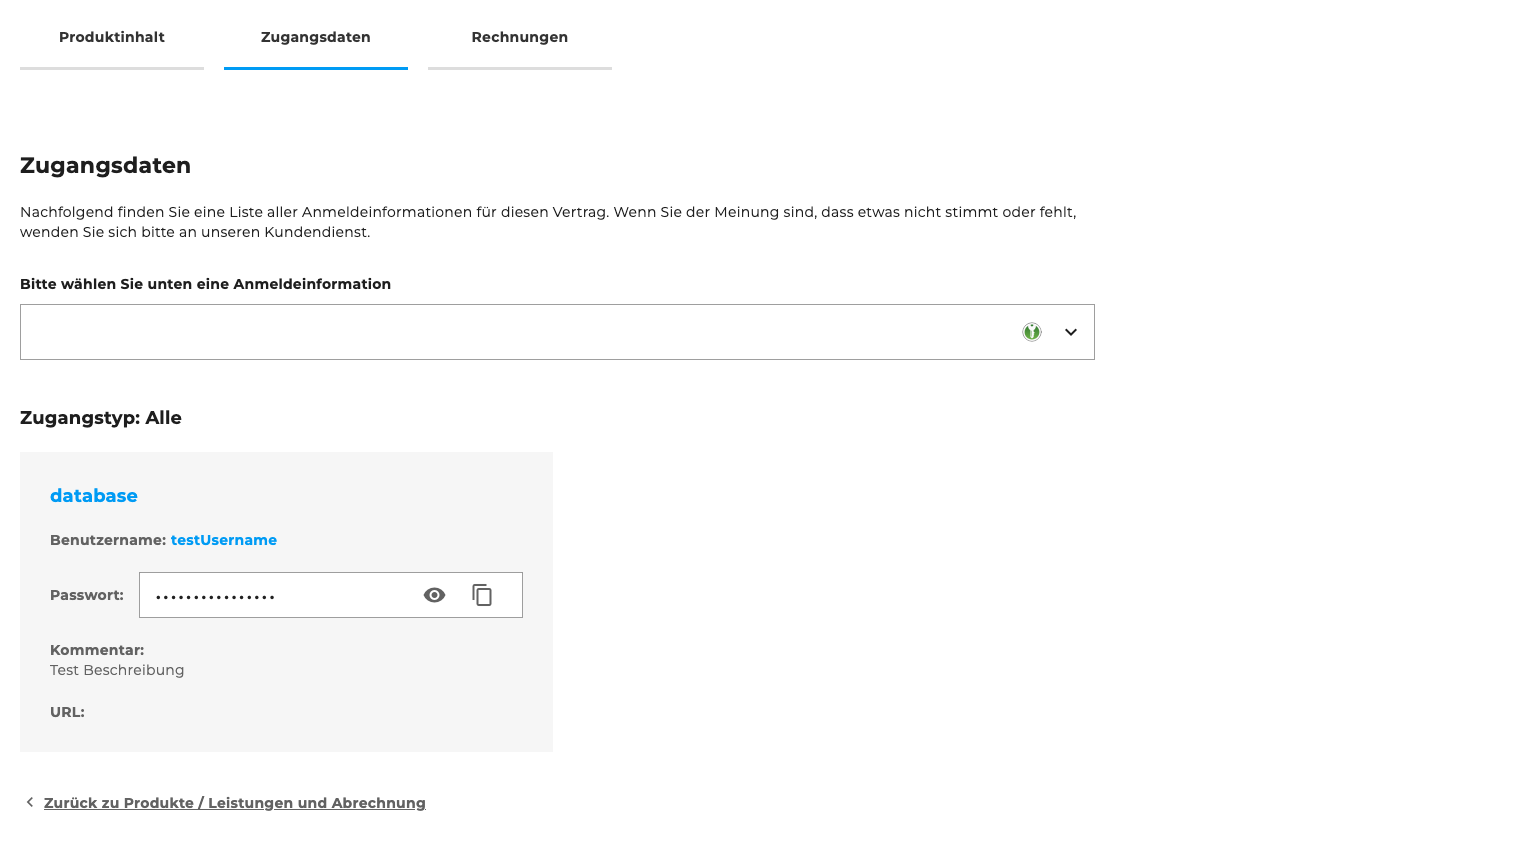Click the database entry title
This screenshot has width=1532, height=847.
point(94,496)
